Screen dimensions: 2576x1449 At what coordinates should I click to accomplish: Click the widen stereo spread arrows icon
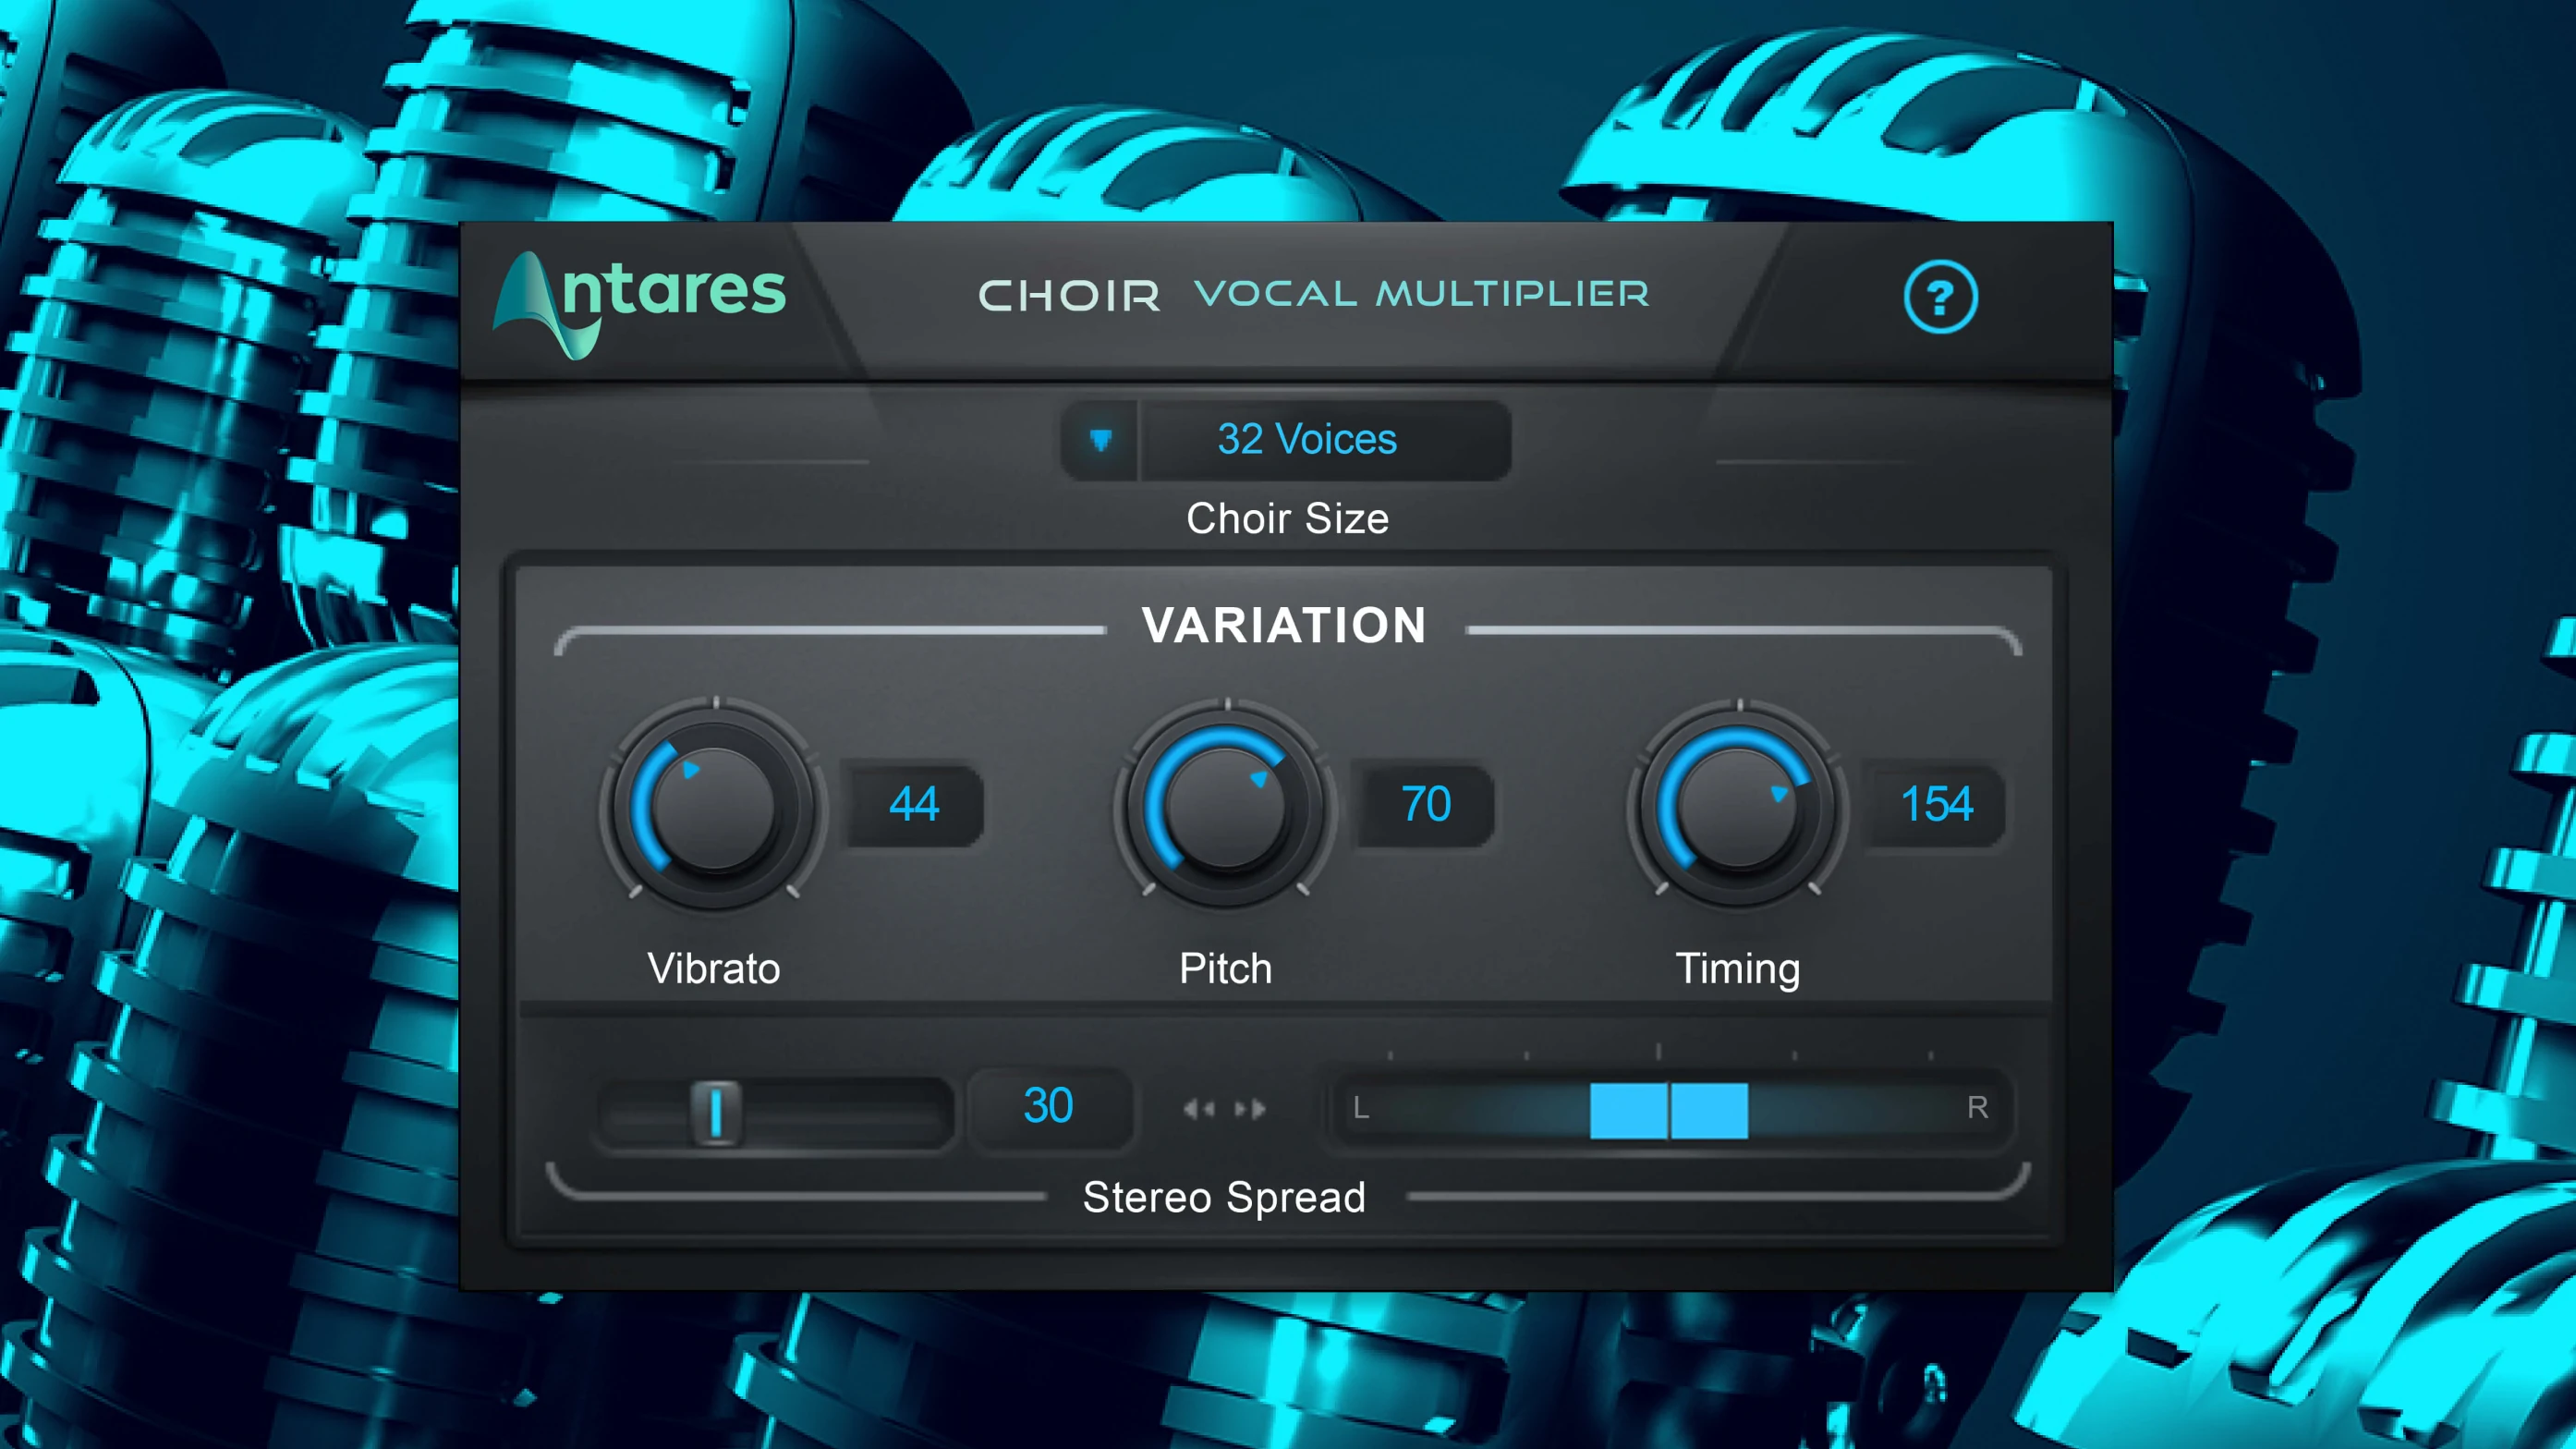tap(1250, 1109)
